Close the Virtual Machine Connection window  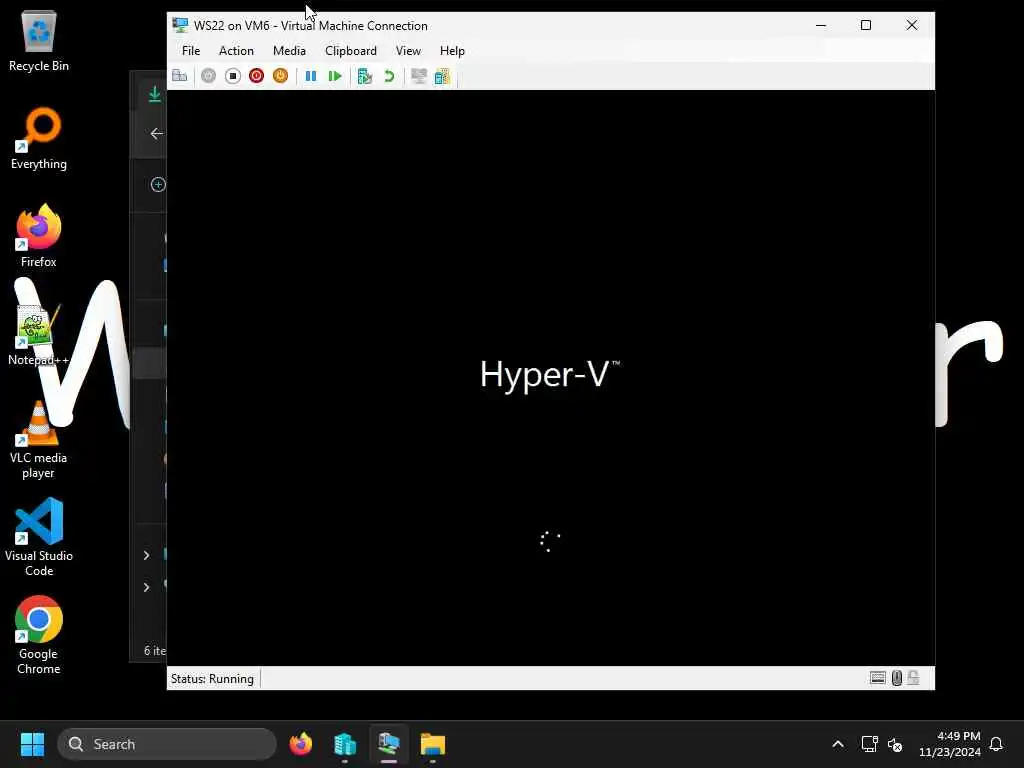912,25
